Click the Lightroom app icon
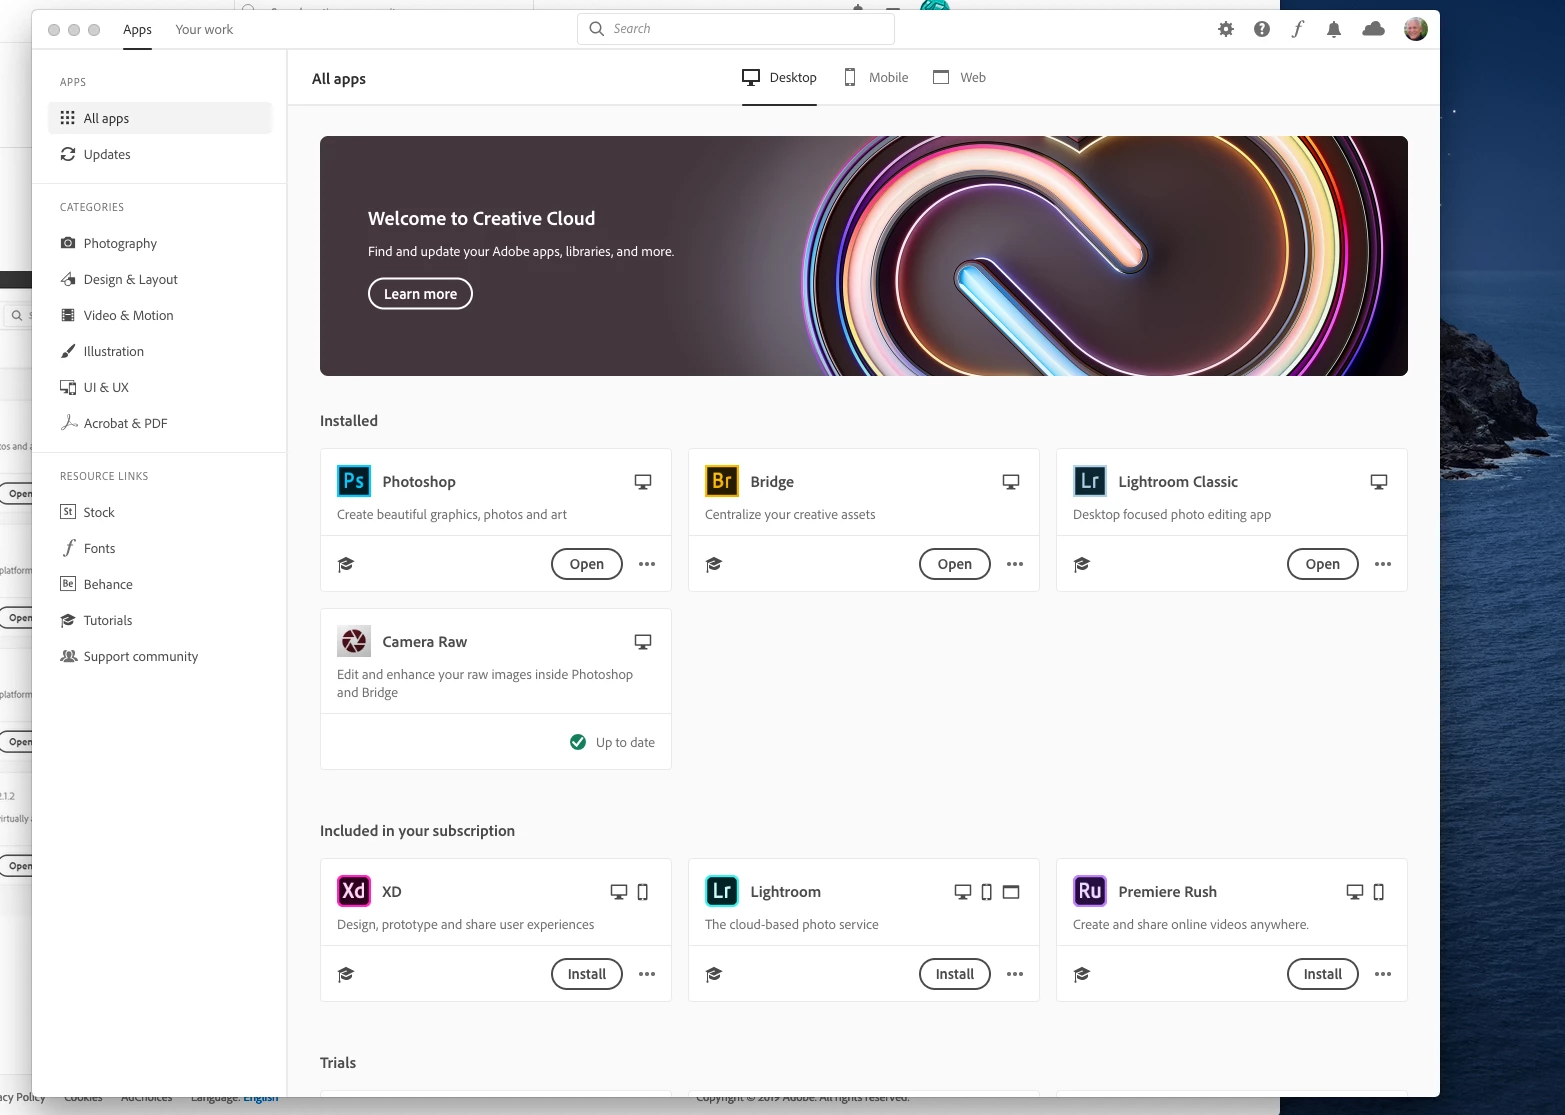This screenshot has height=1115, width=1565. [722, 891]
